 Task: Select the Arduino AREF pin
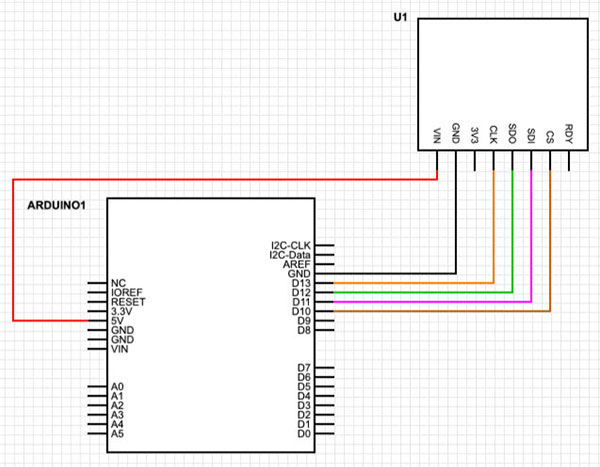pyautogui.click(x=298, y=264)
